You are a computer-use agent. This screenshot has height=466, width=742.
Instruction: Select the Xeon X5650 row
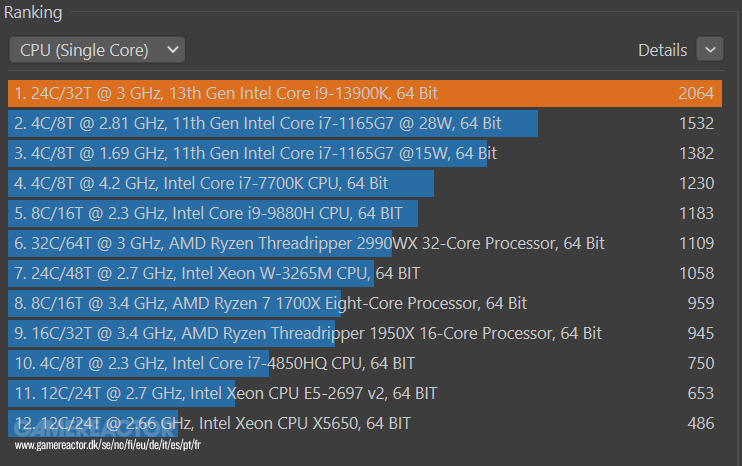[365, 423]
